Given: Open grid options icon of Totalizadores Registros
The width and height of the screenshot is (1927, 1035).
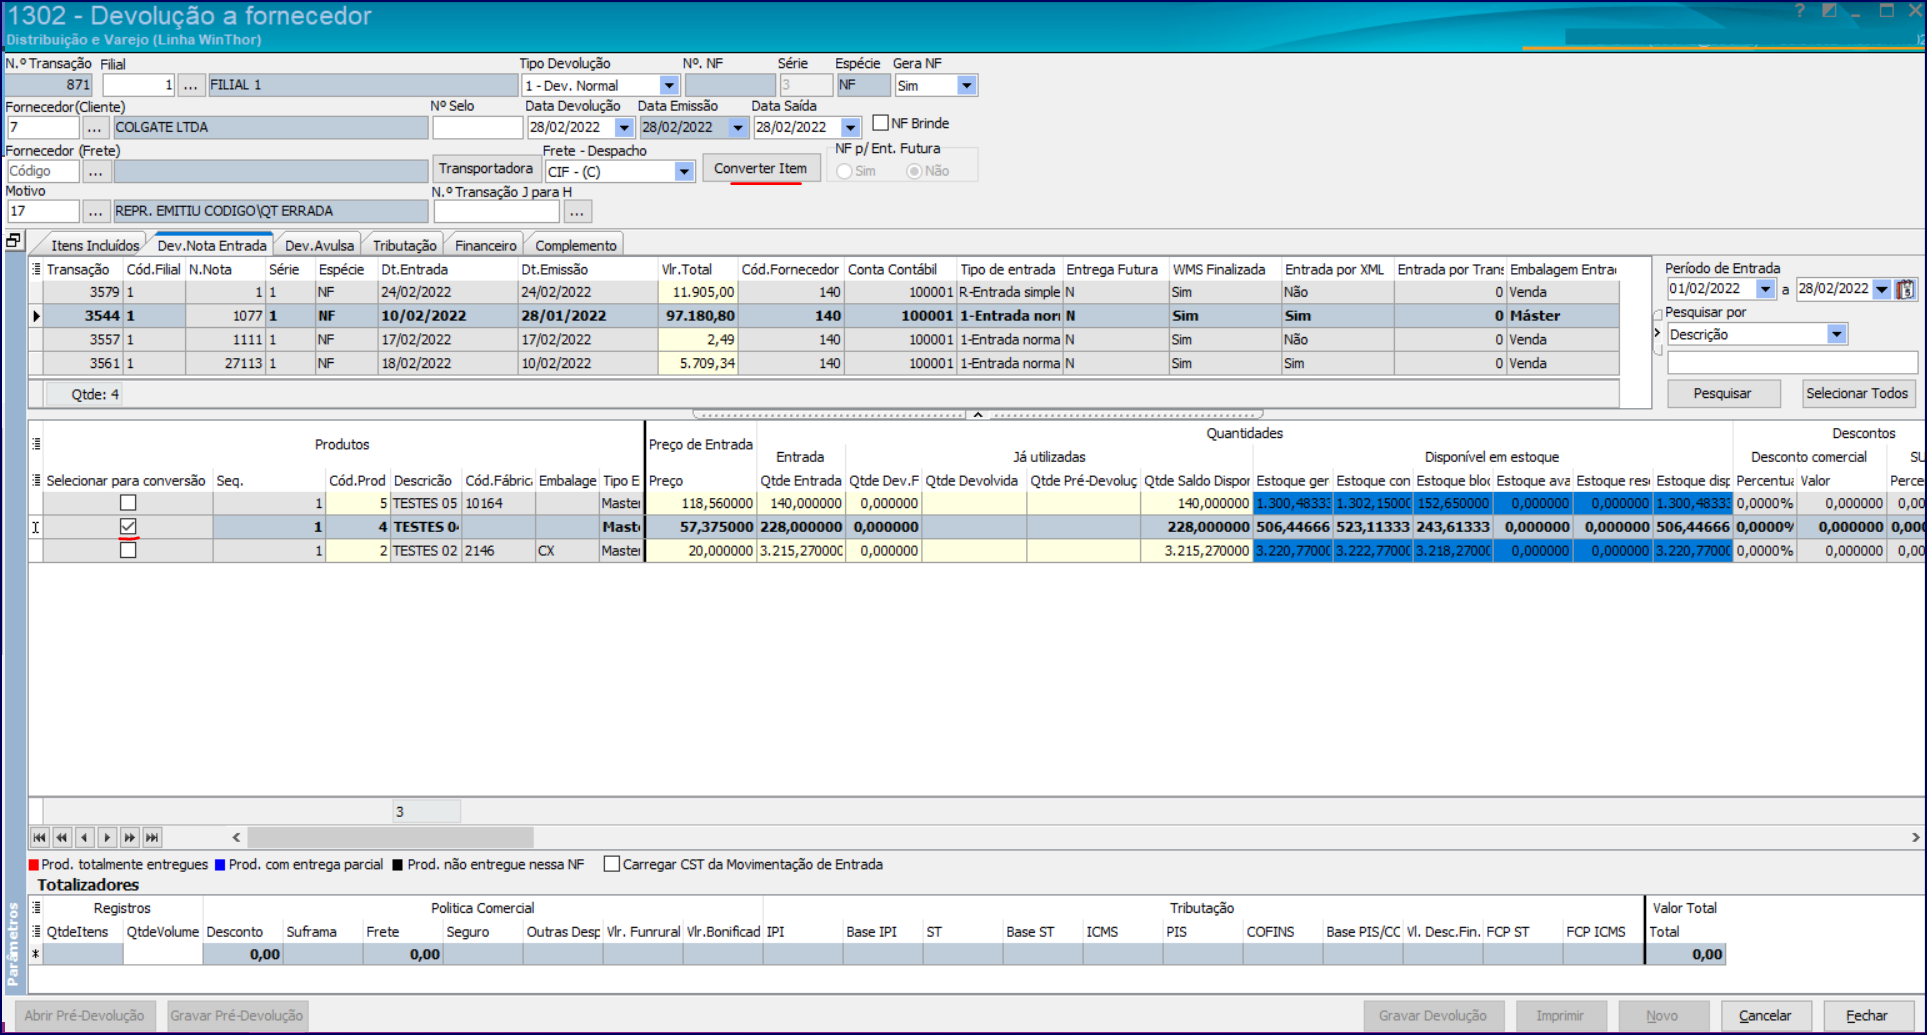Looking at the screenshot, I should (36, 908).
